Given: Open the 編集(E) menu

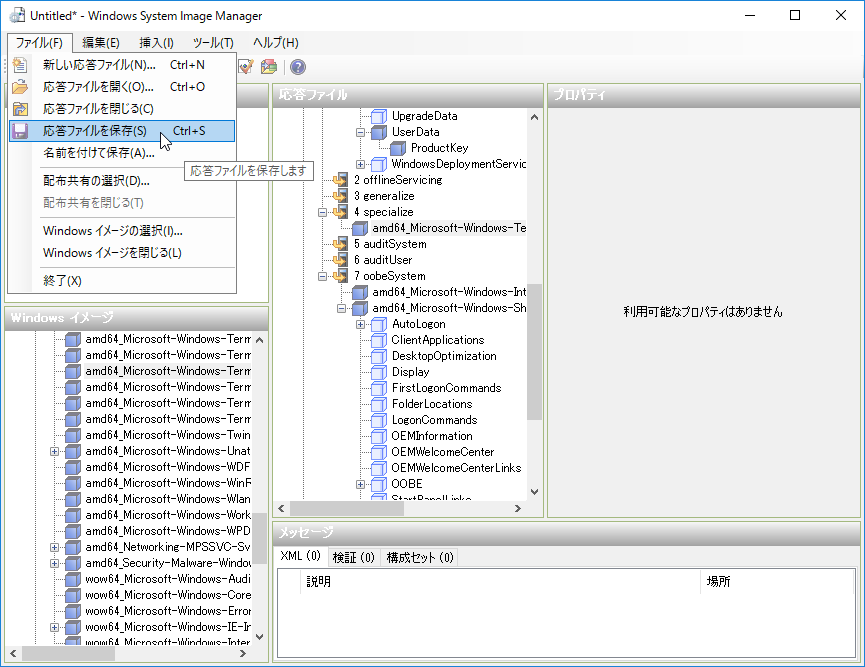Looking at the screenshot, I should [x=100, y=42].
